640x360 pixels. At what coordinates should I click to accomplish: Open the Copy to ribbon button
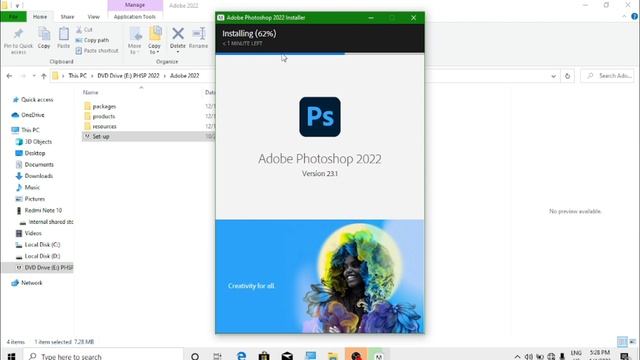coord(155,40)
